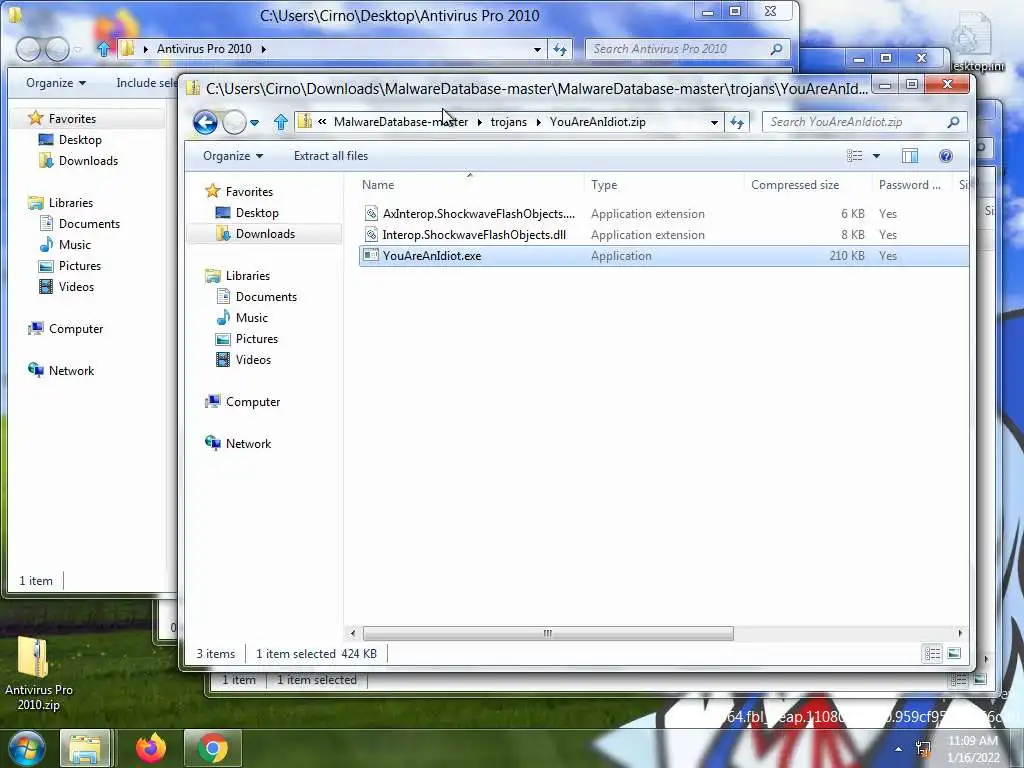
Task: Switch to details view icon in status bar
Action: click(x=932, y=654)
